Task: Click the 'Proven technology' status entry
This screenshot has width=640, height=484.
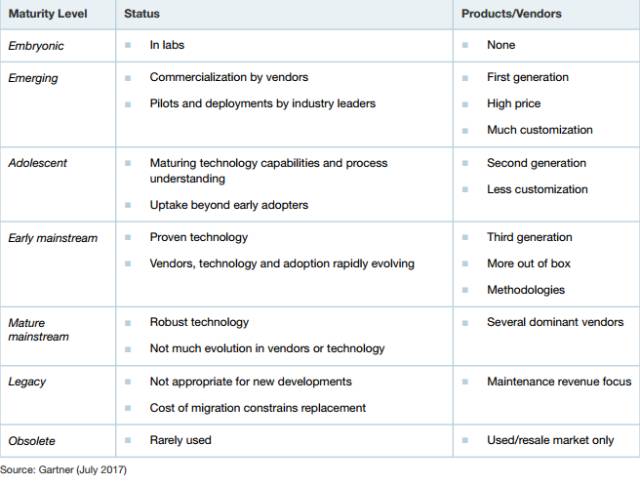Action: pos(199,238)
